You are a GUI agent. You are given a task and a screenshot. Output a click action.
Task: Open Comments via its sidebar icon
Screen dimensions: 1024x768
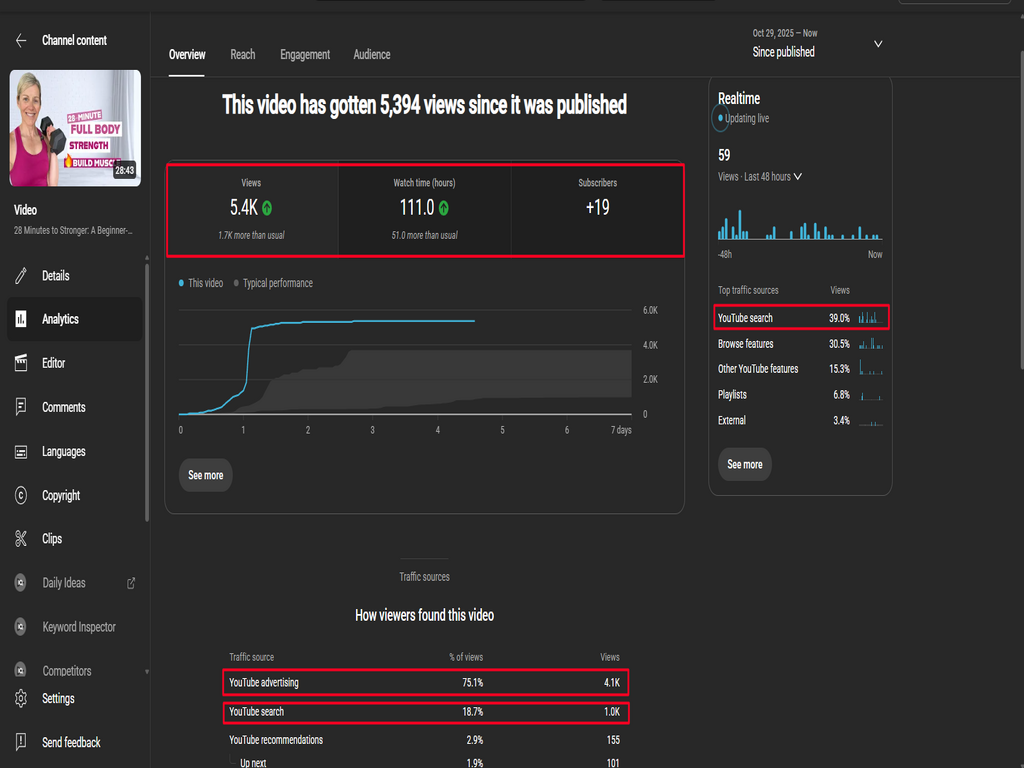tap(21, 407)
